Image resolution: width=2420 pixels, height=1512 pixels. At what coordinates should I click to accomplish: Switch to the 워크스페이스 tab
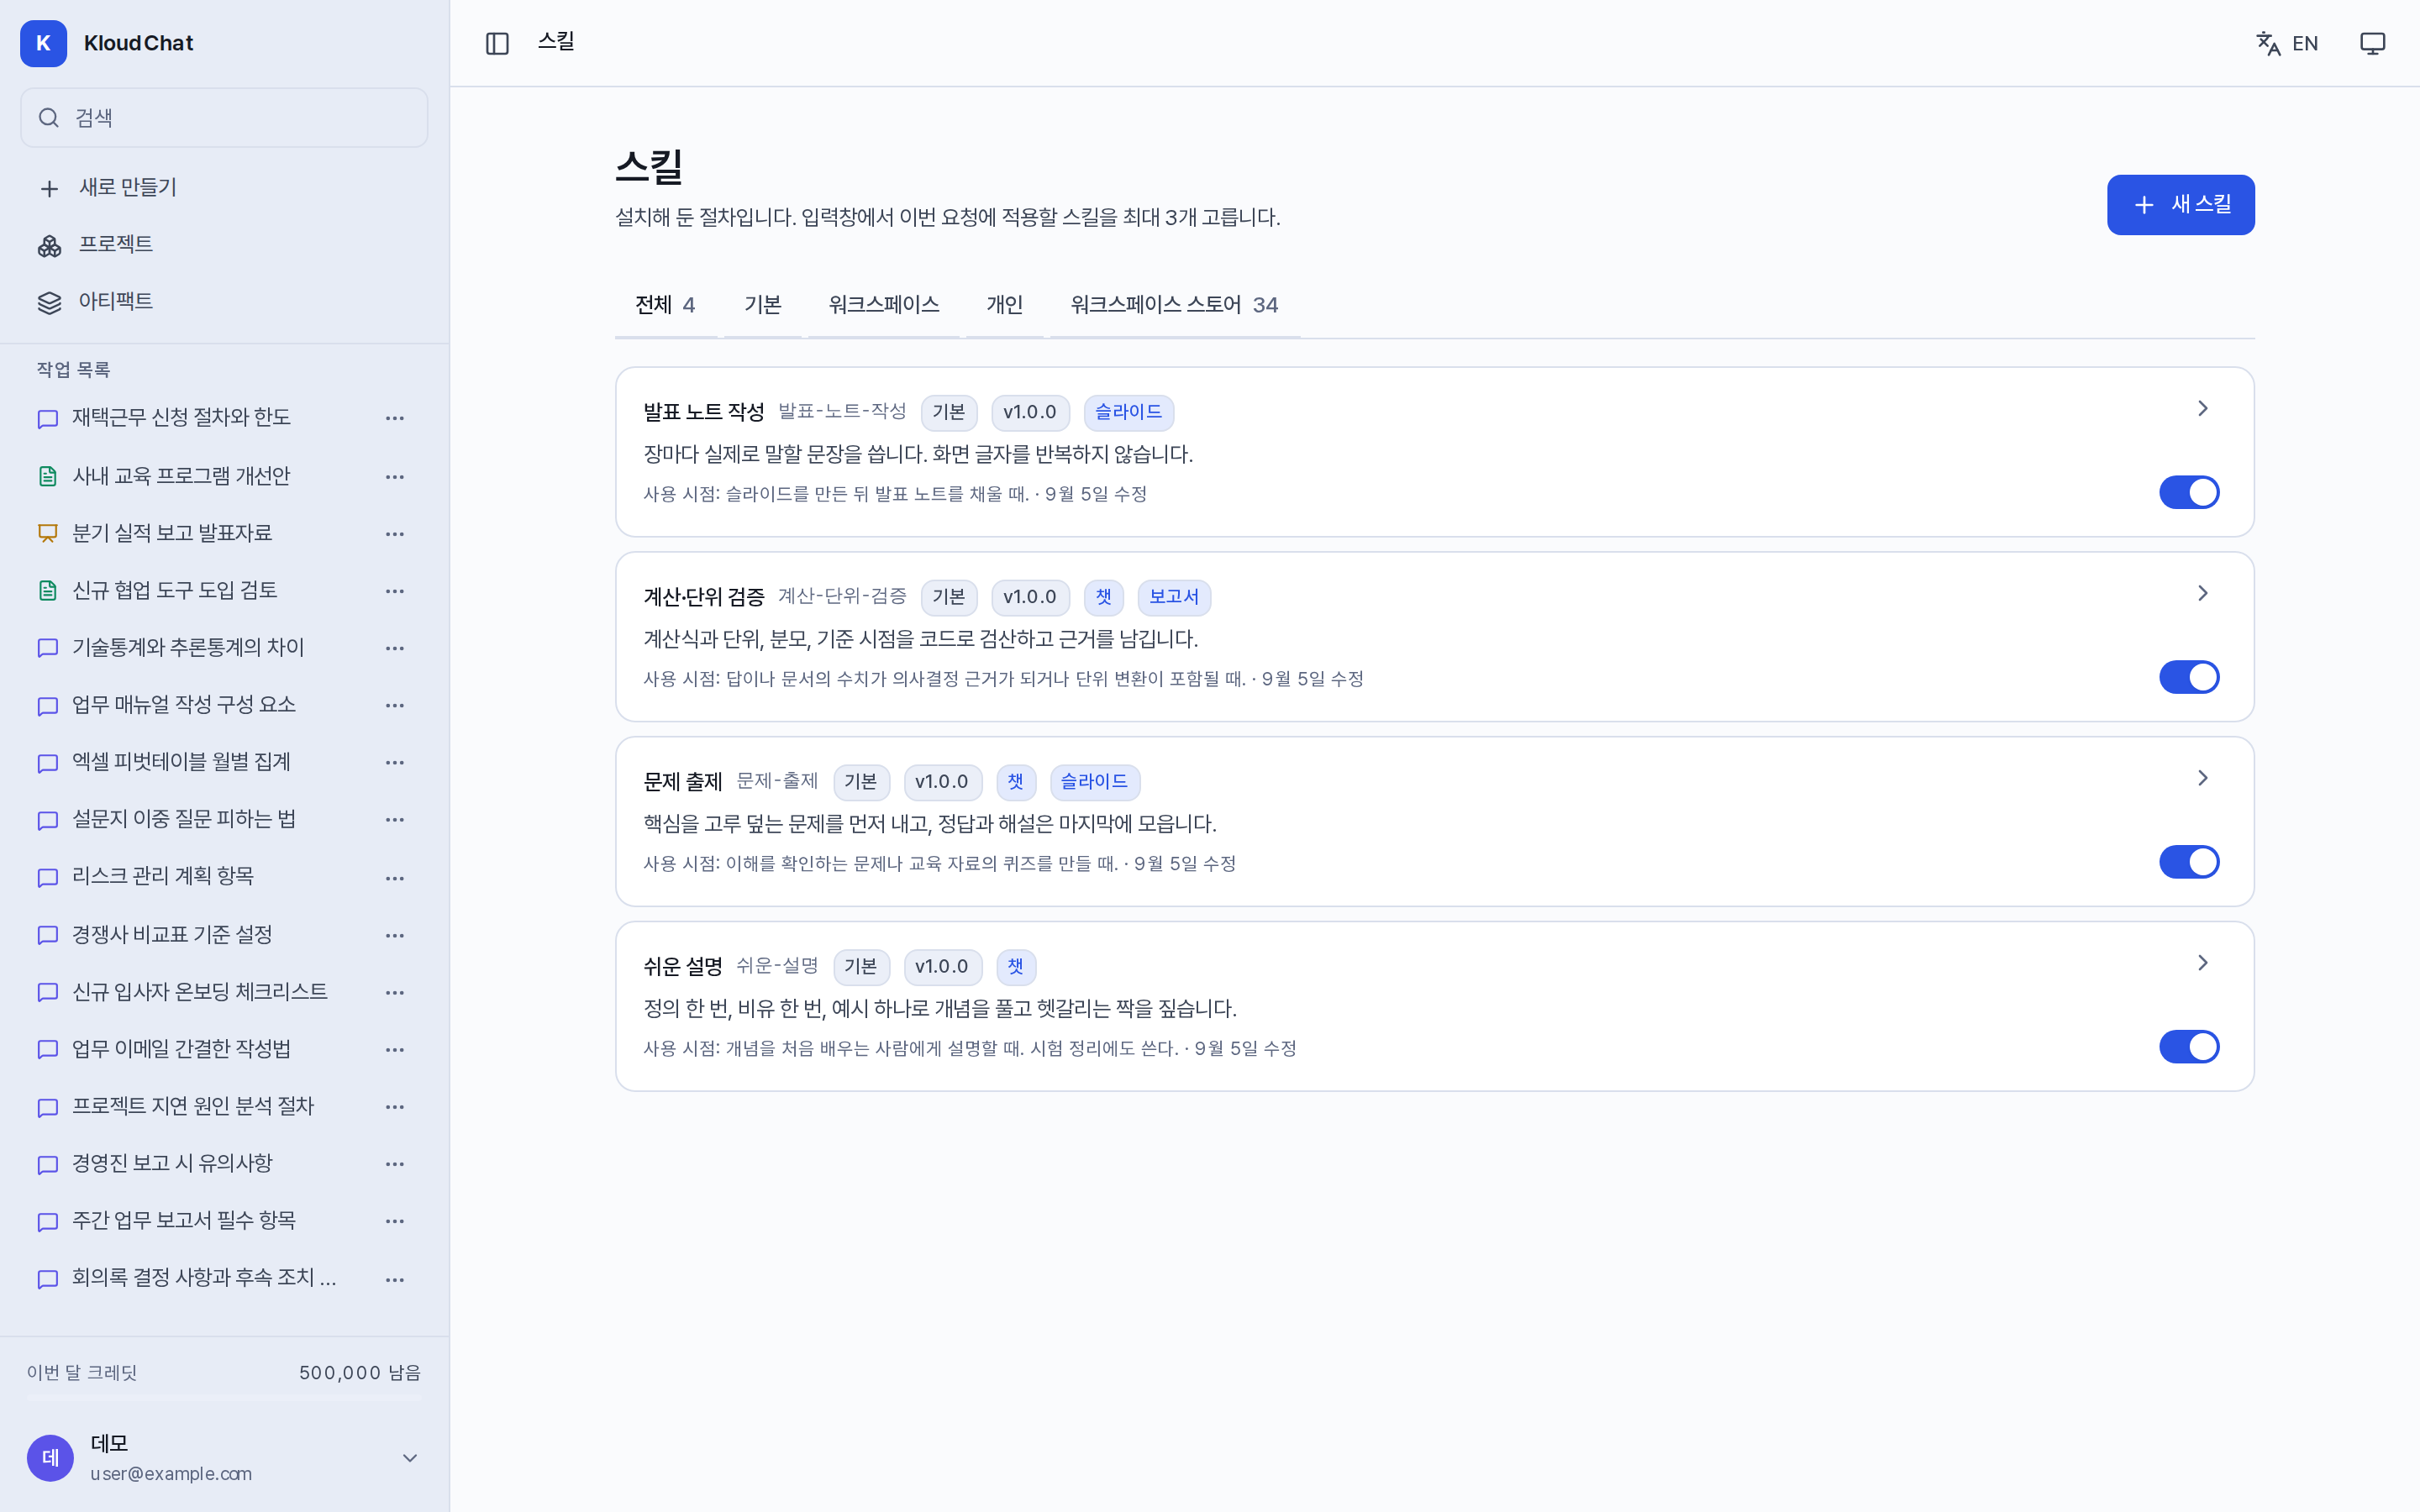[883, 305]
